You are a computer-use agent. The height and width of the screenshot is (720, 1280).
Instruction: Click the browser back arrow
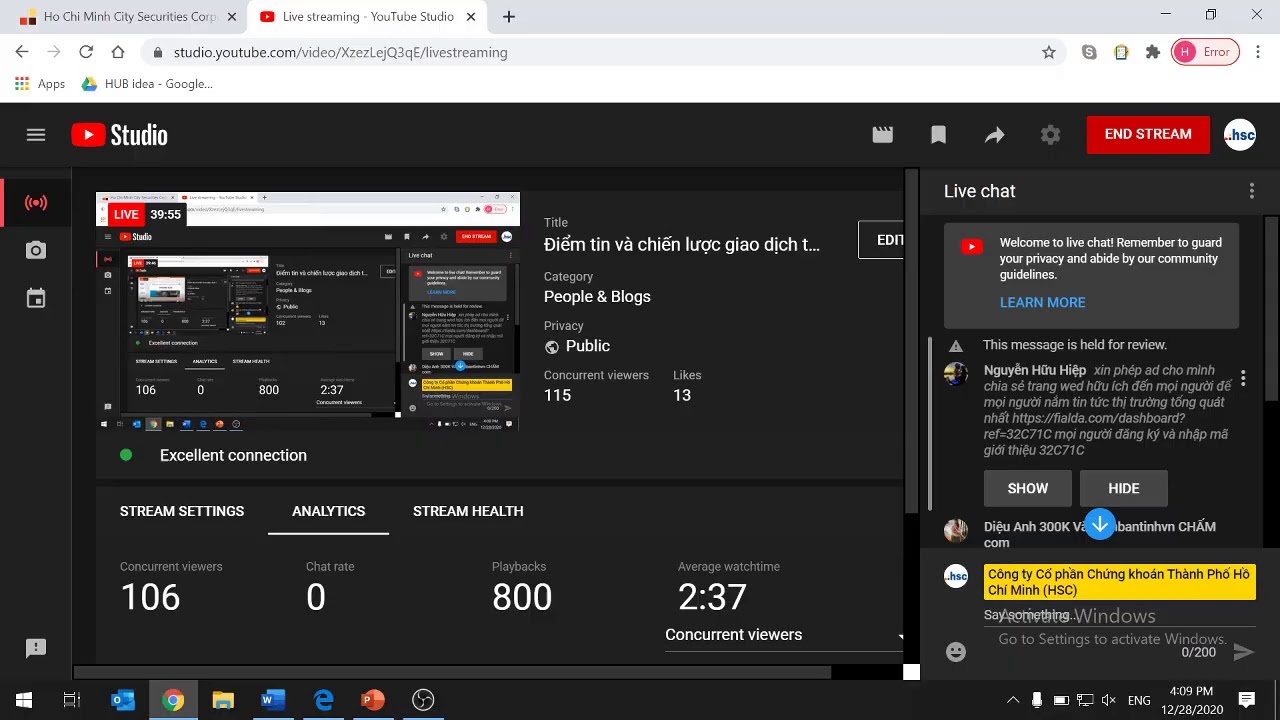coord(22,52)
